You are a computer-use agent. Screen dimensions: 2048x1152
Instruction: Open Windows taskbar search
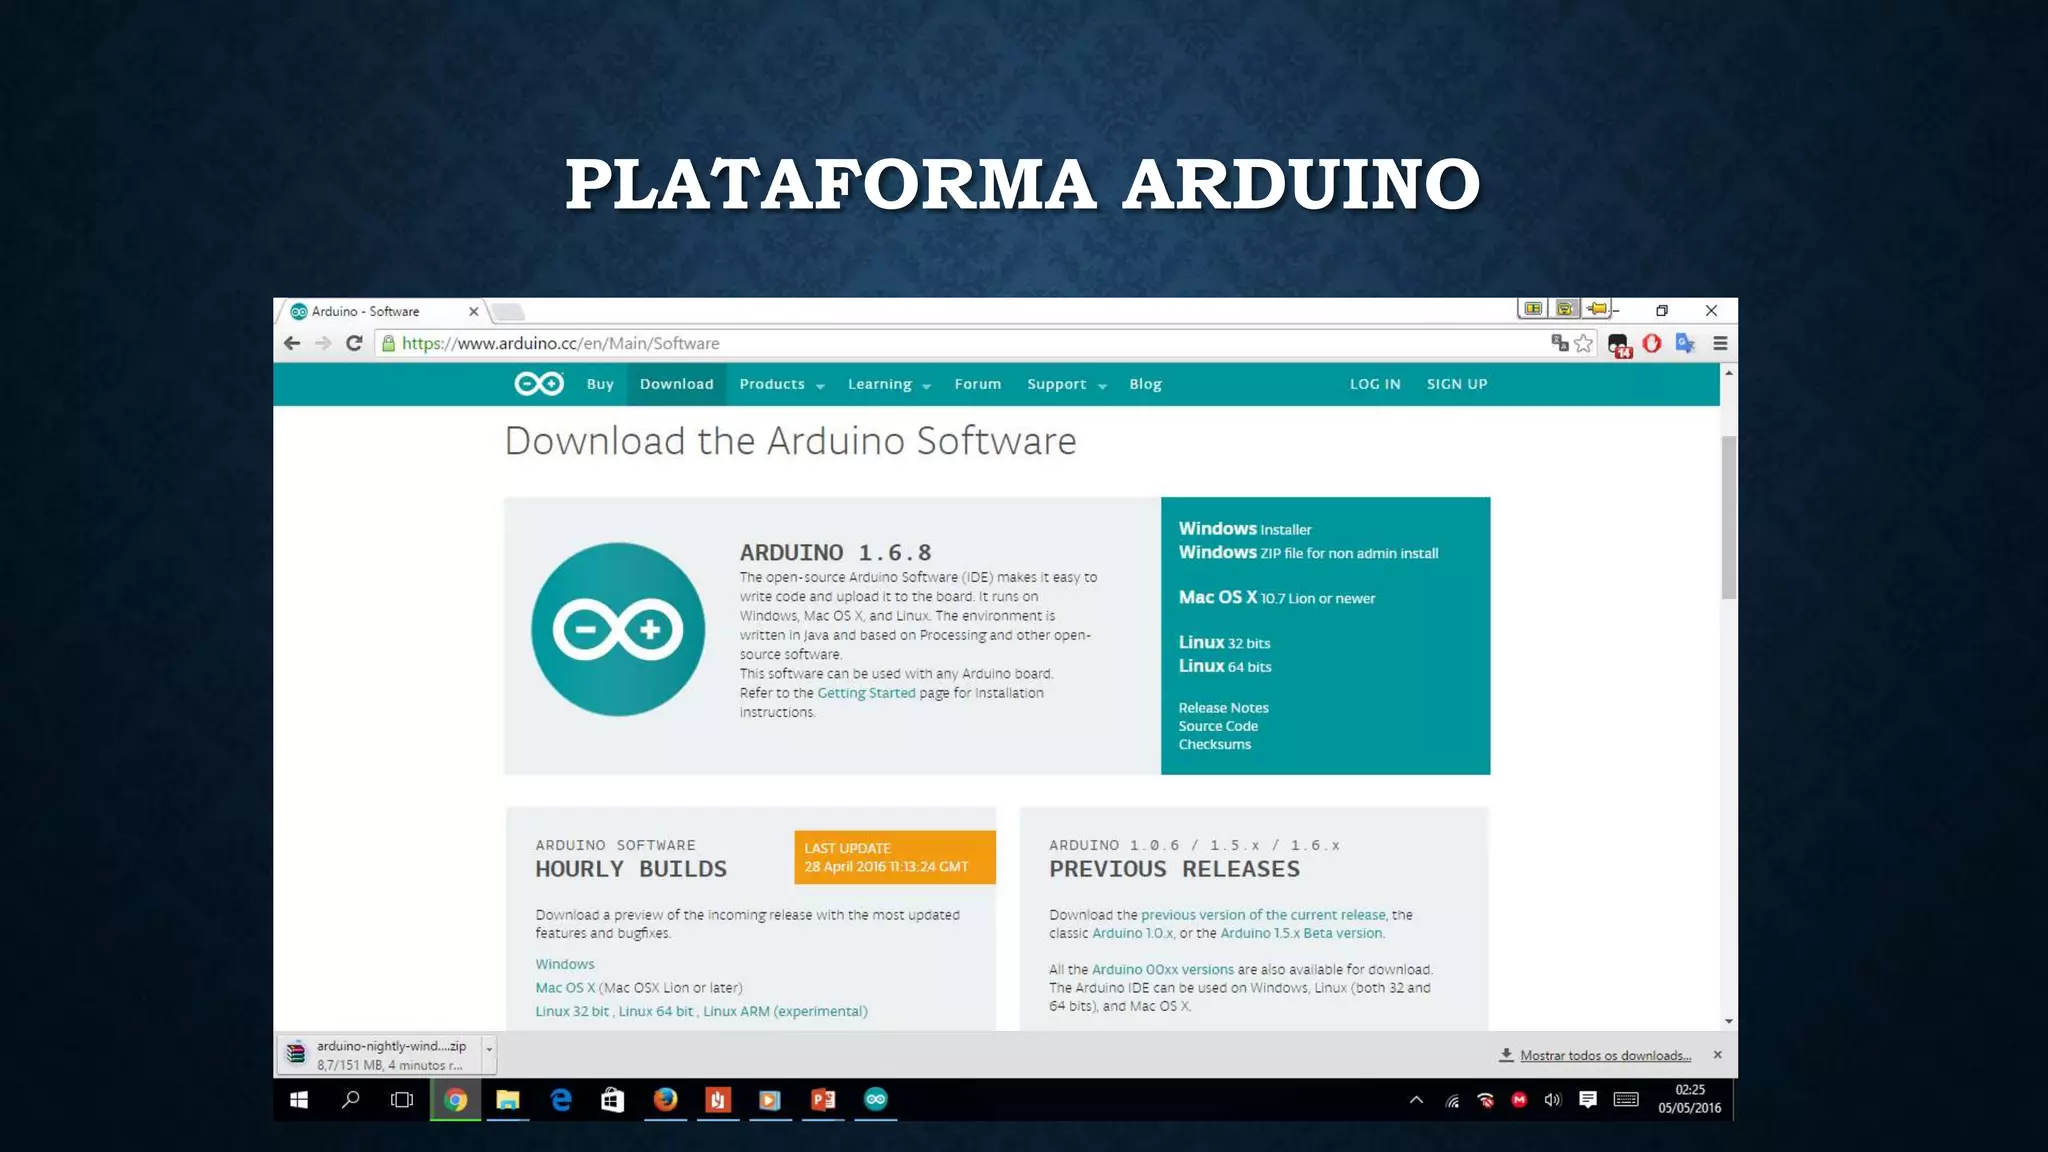point(350,1099)
